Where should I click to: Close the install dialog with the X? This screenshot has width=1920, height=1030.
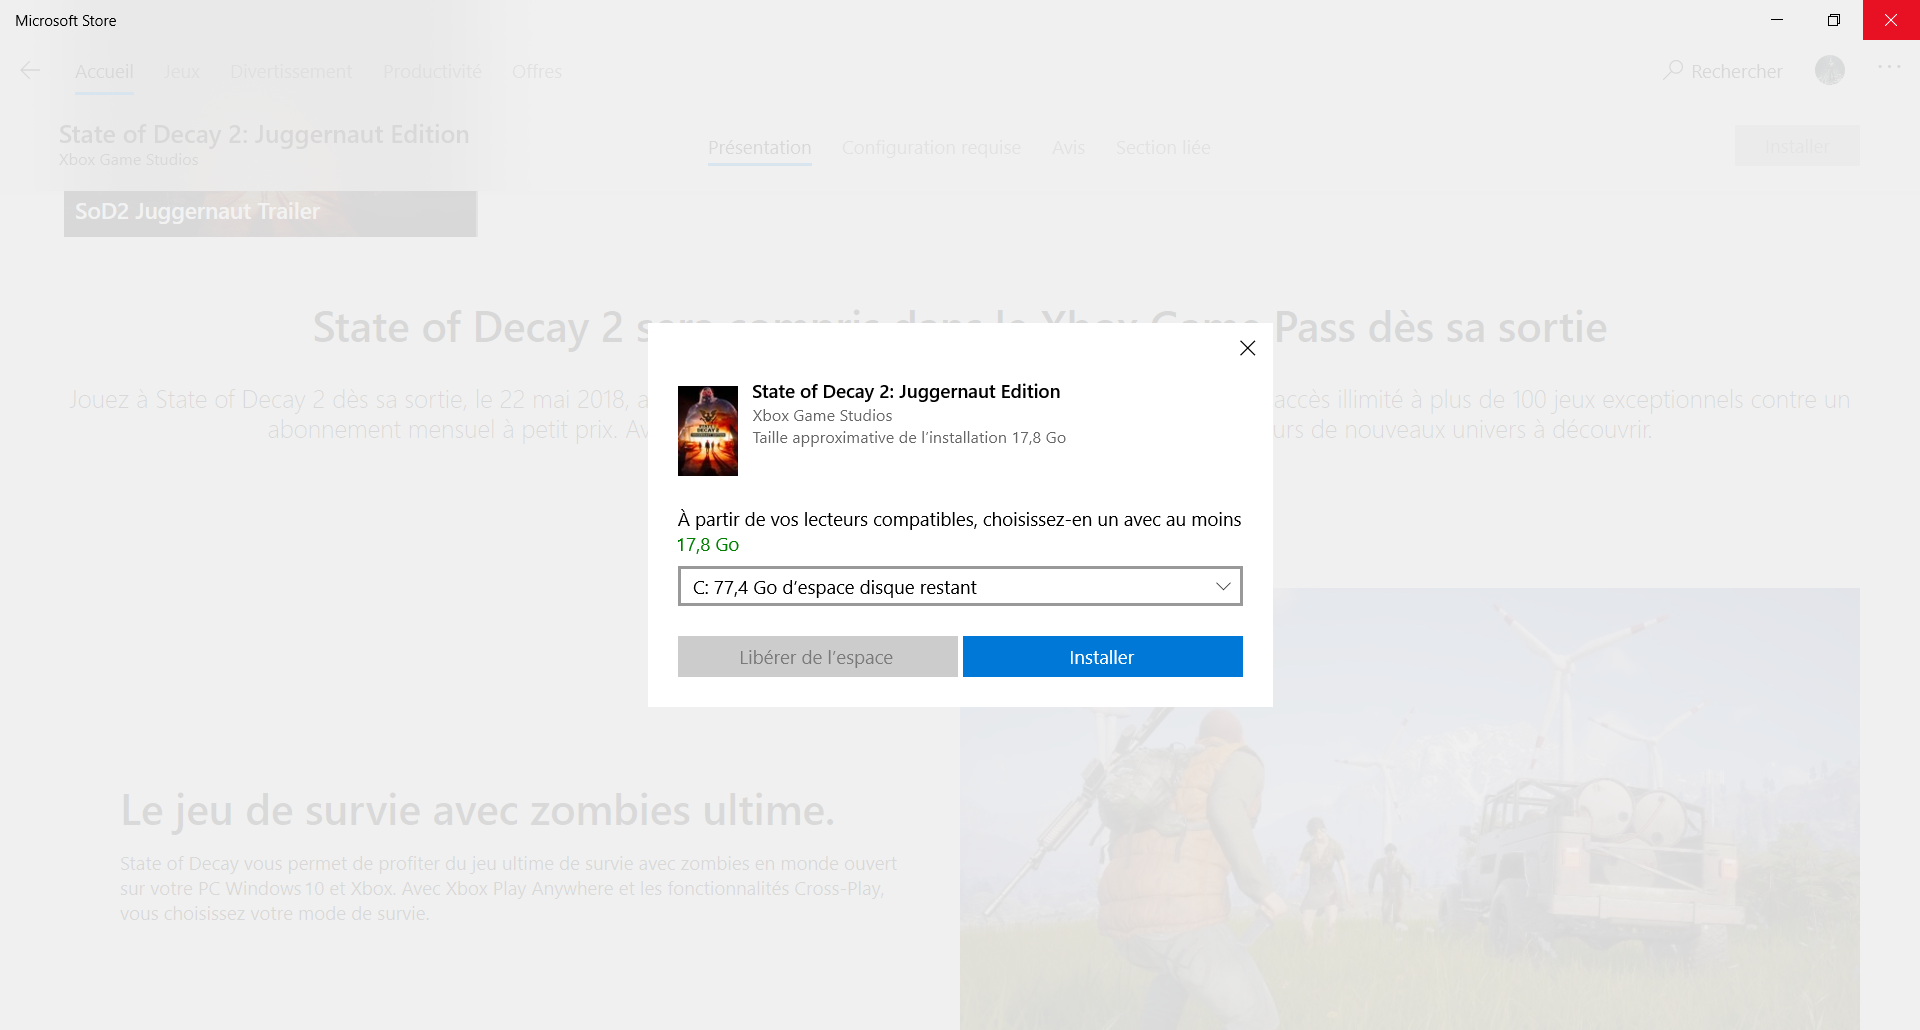pyautogui.click(x=1247, y=348)
